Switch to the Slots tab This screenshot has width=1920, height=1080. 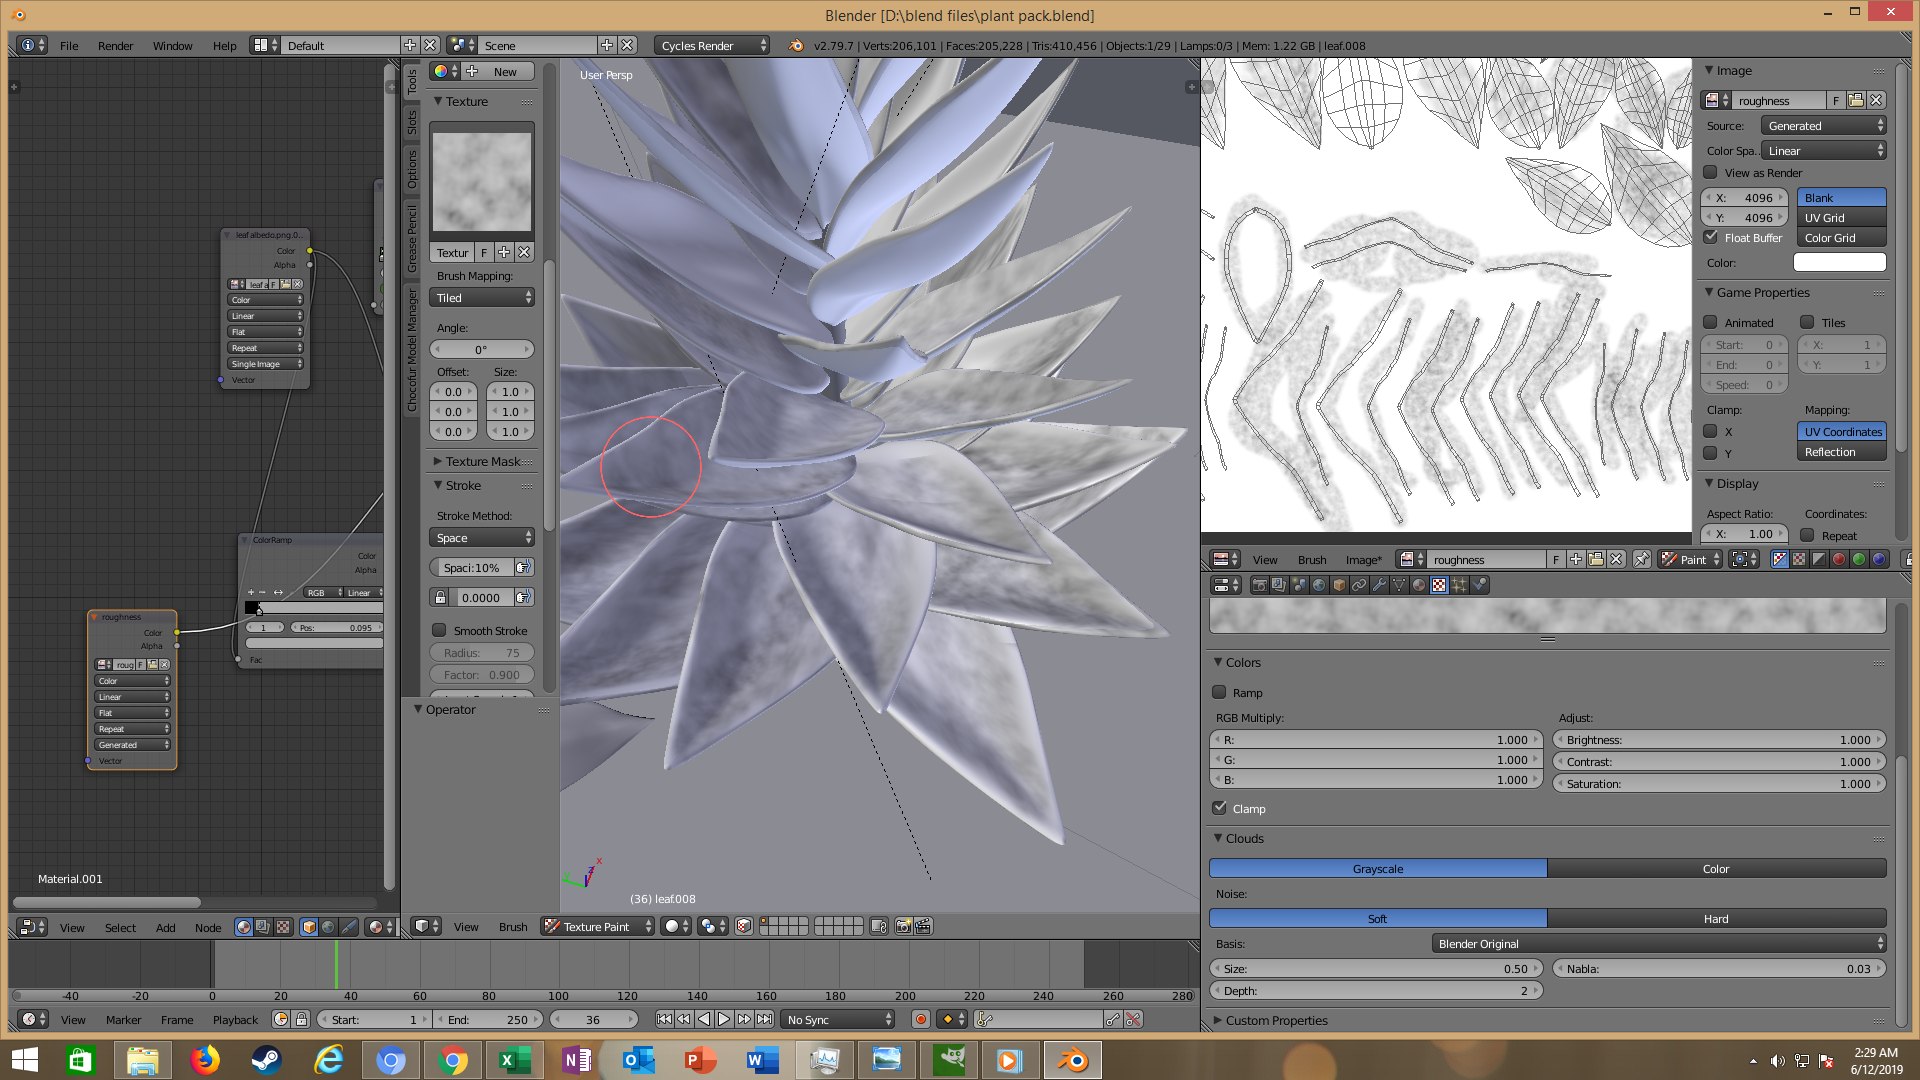coord(411,122)
